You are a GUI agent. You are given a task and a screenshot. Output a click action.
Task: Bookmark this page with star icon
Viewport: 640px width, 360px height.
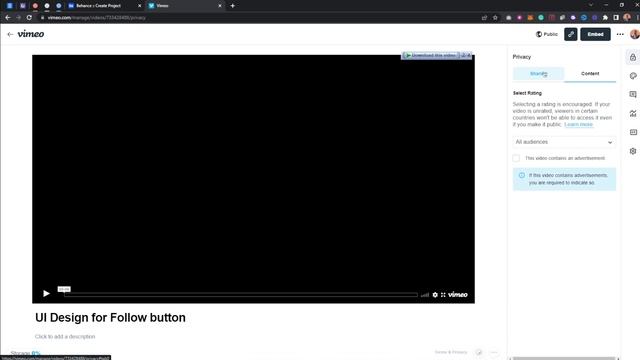(495, 18)
